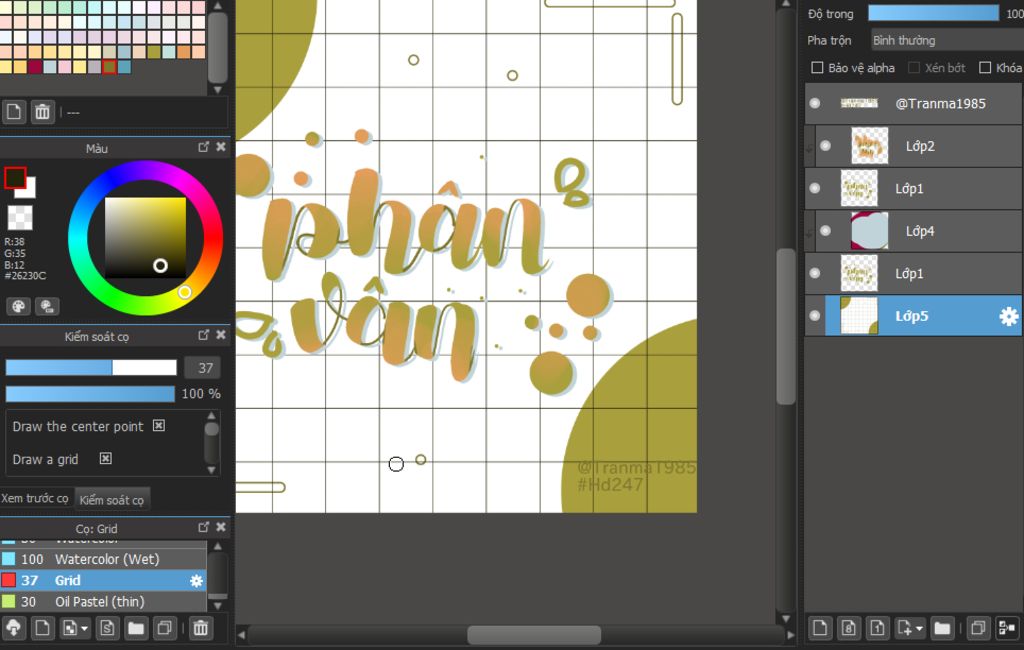Click canvas horizontal scrollbar left arrow
The image size is (1024, 650).
(241, 634)
